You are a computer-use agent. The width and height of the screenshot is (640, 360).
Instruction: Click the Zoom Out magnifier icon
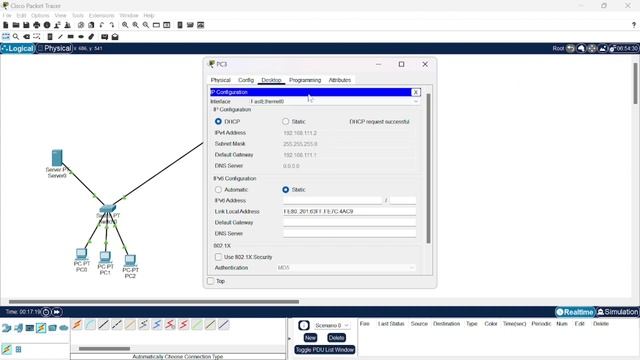pos(146,25)
